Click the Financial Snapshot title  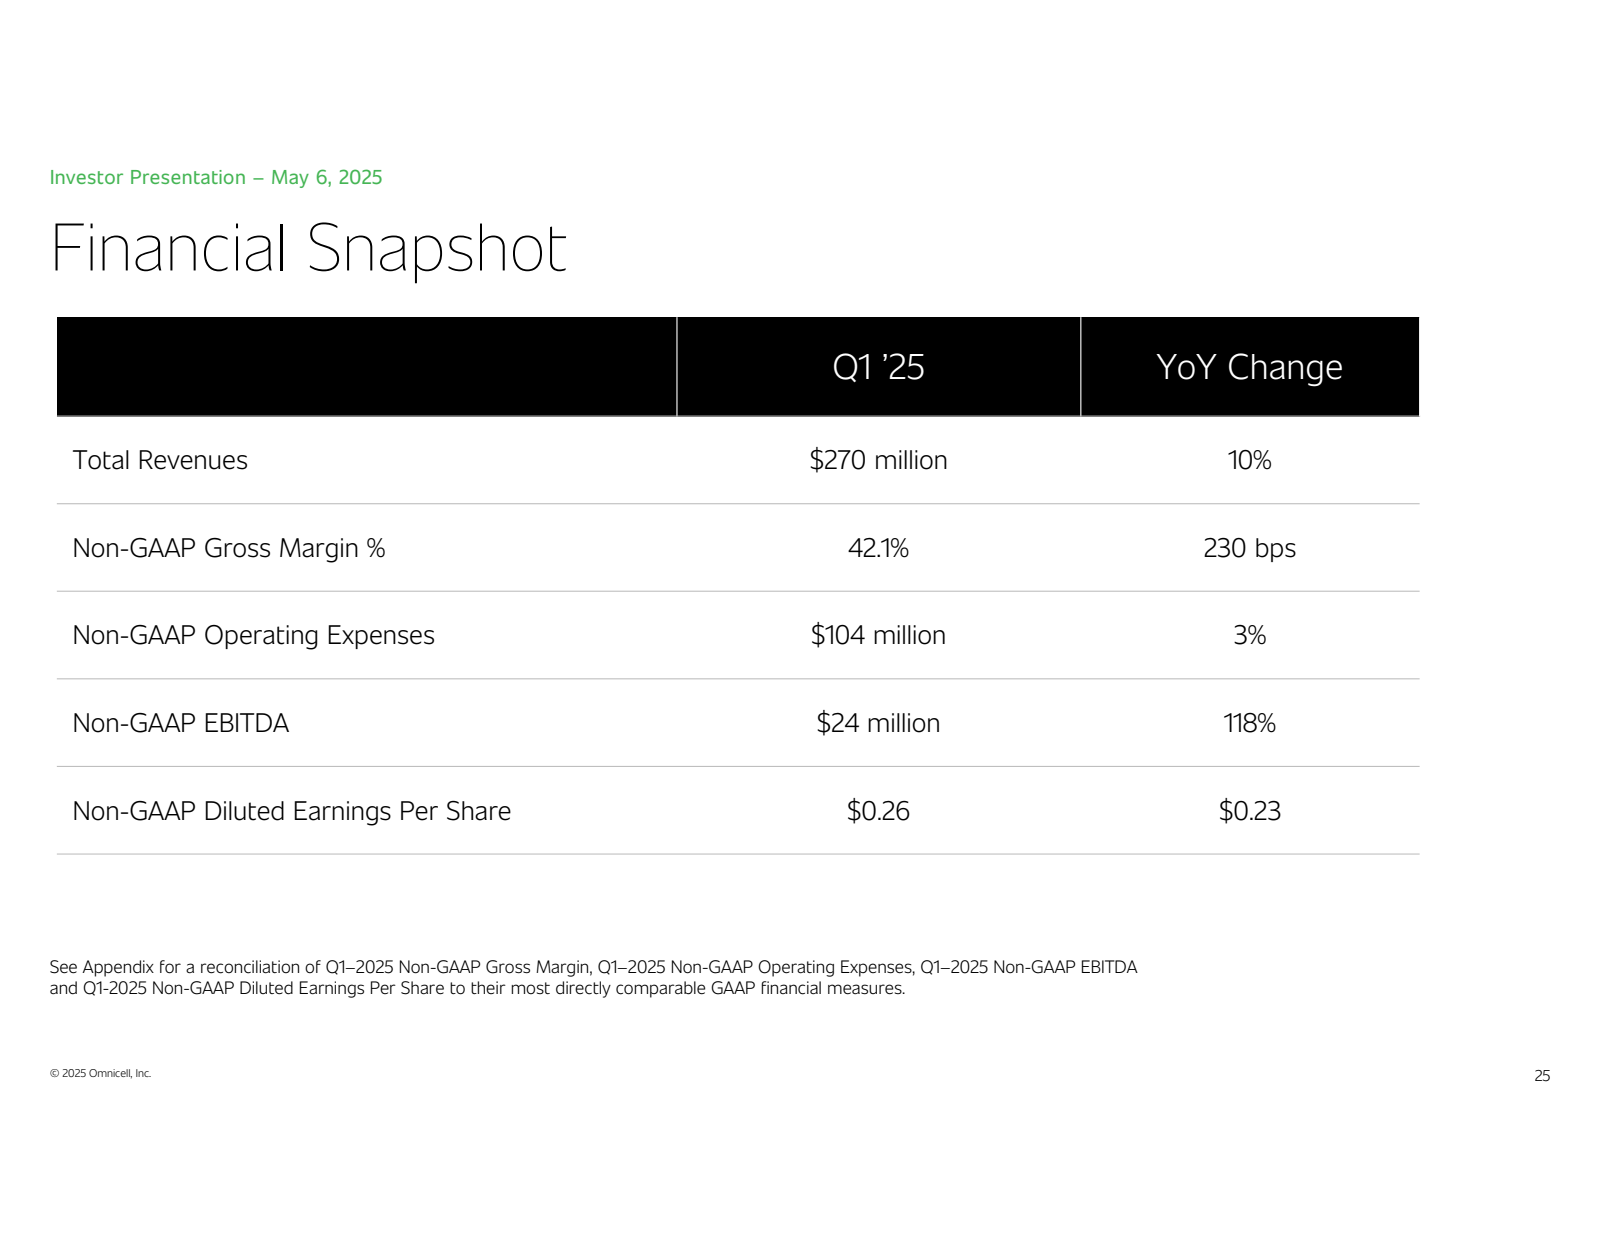point(308,249)
